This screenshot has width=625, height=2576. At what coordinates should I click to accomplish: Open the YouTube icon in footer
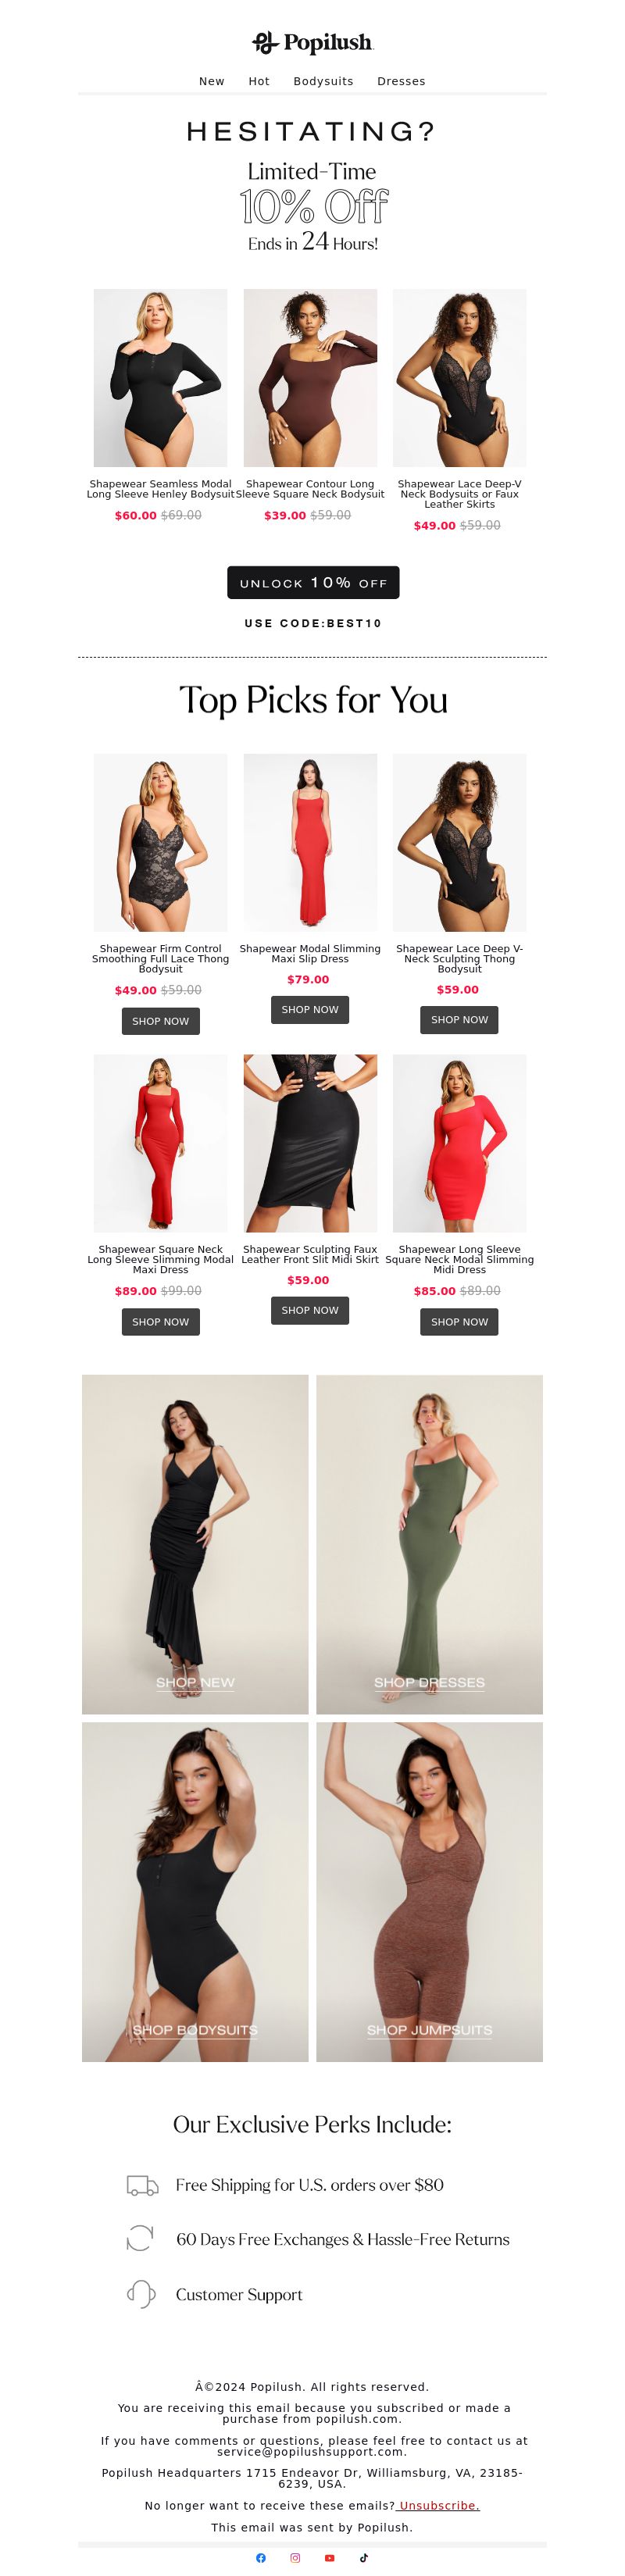click(x=329, y=2557)
